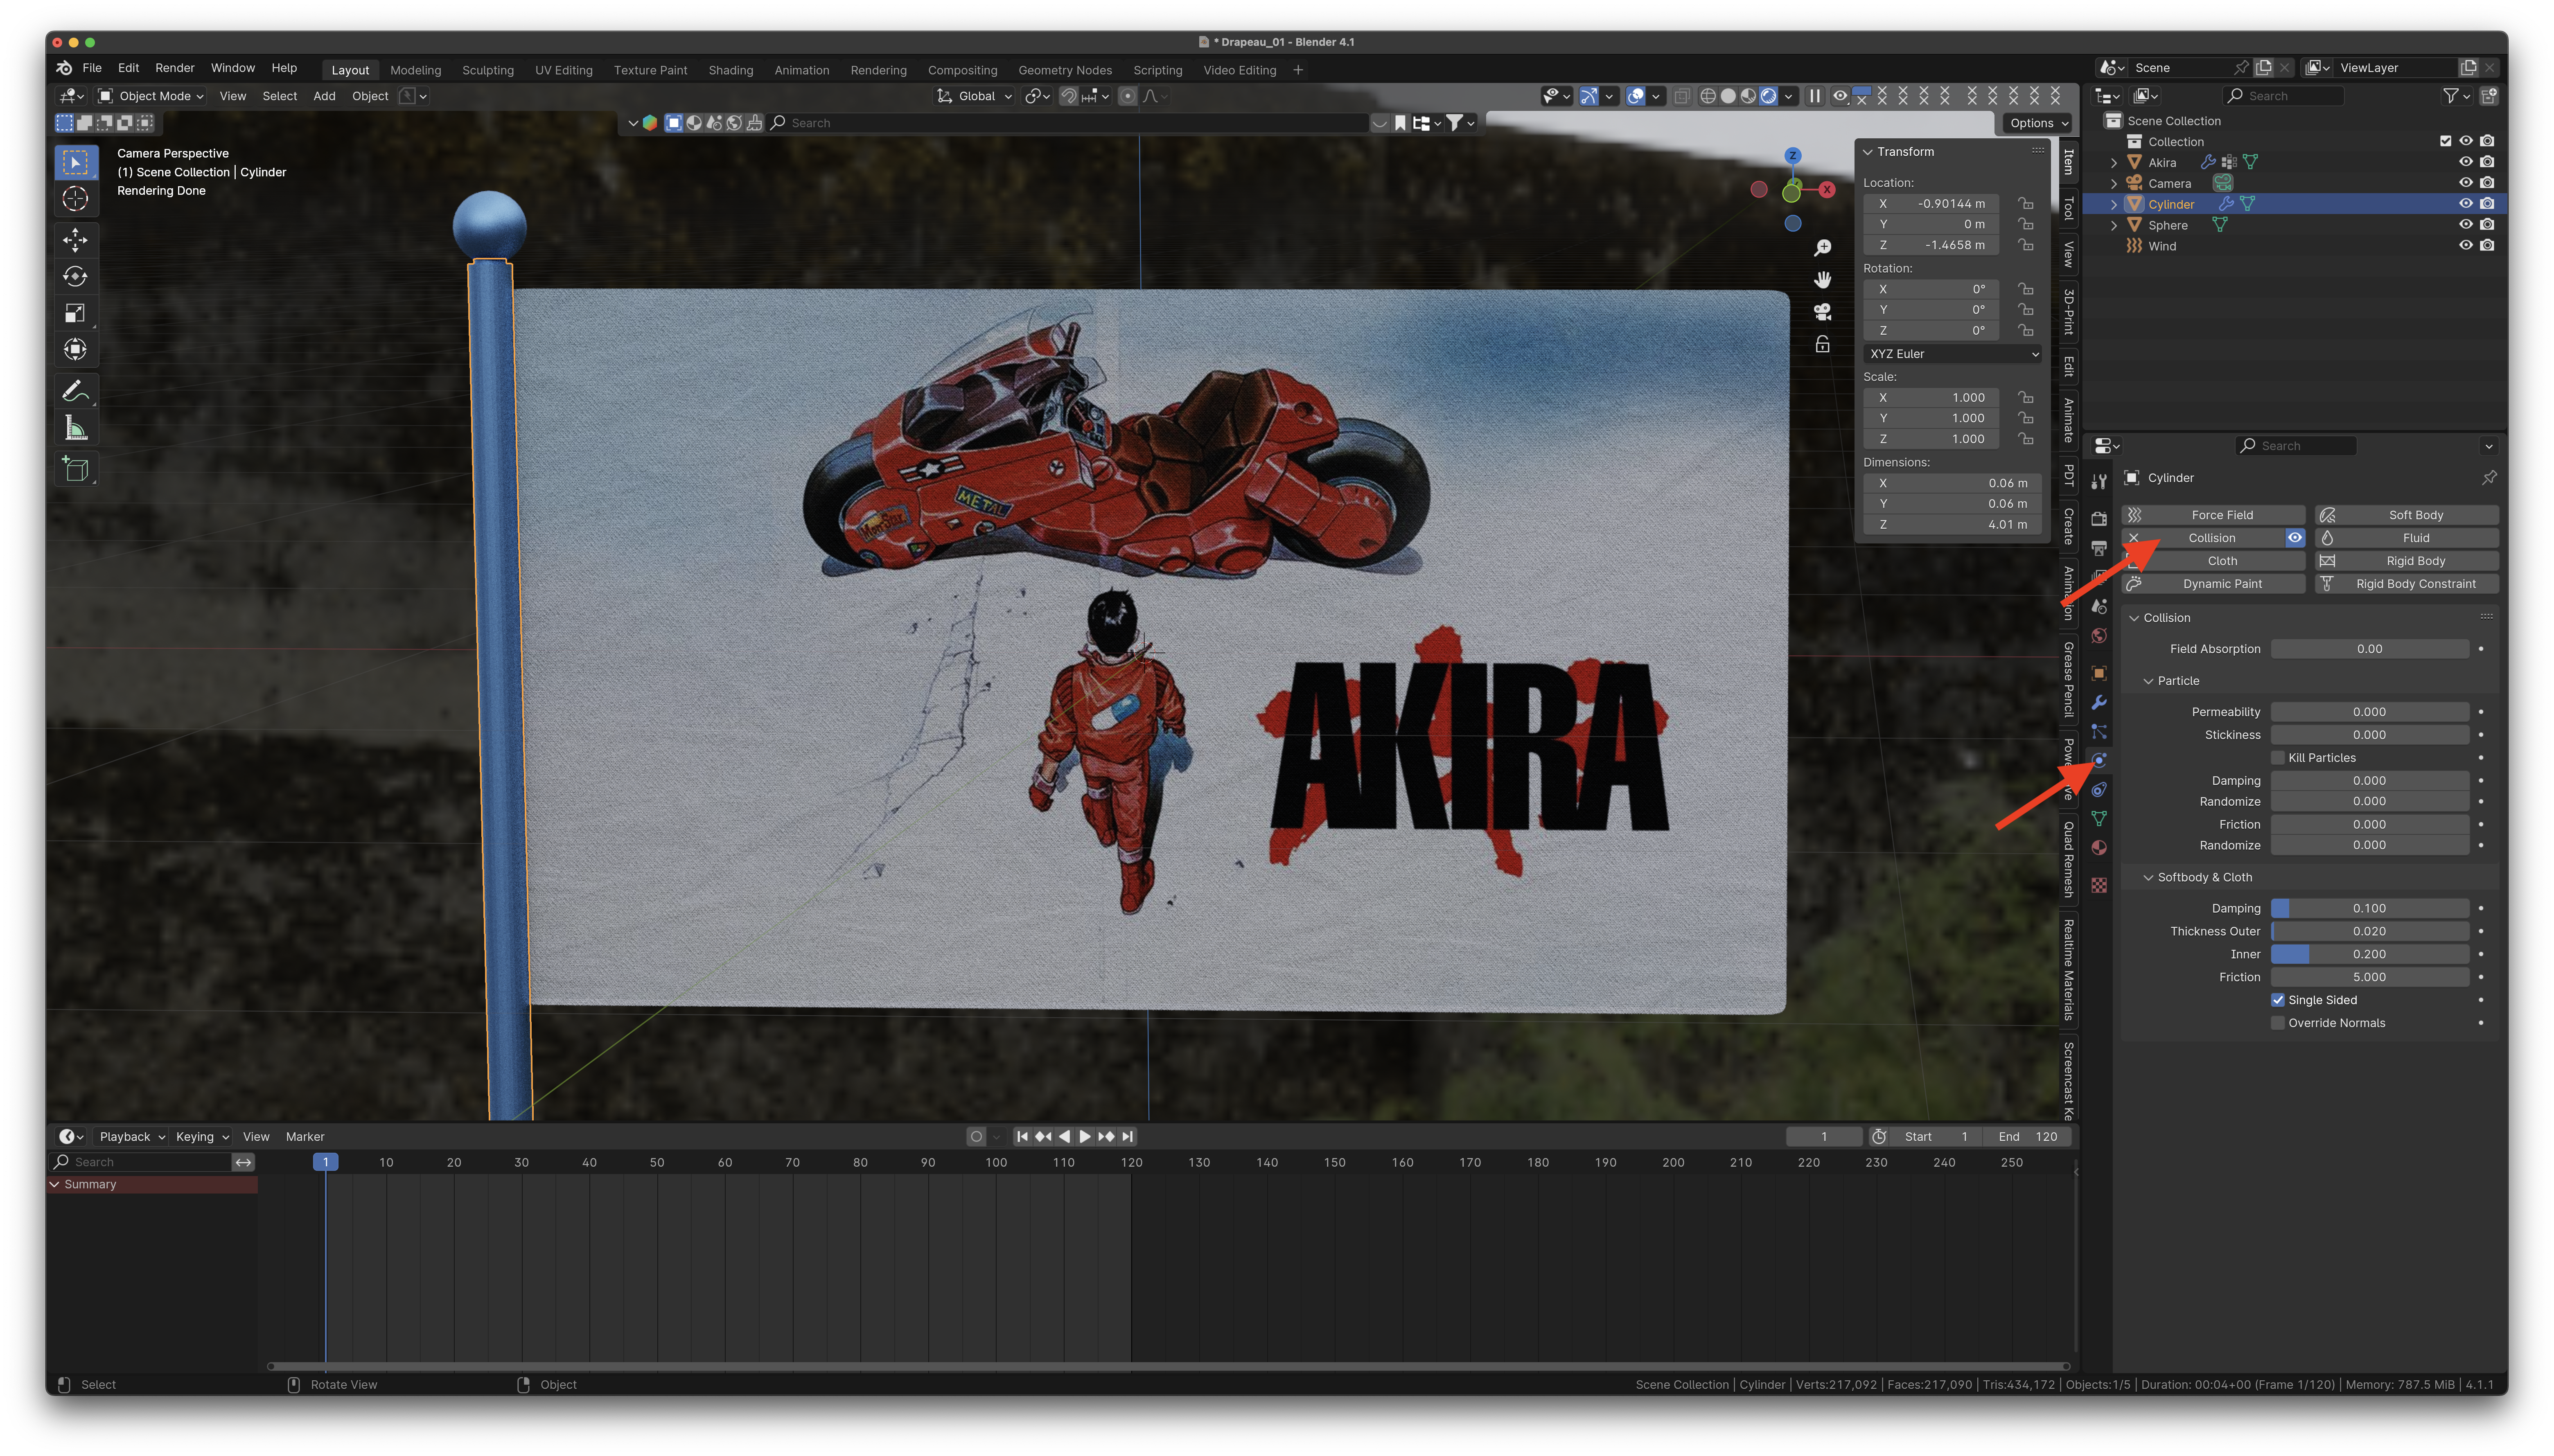The image size is (2554, 1456).
Task: Select the Measure tool
Action: [75, 429]
